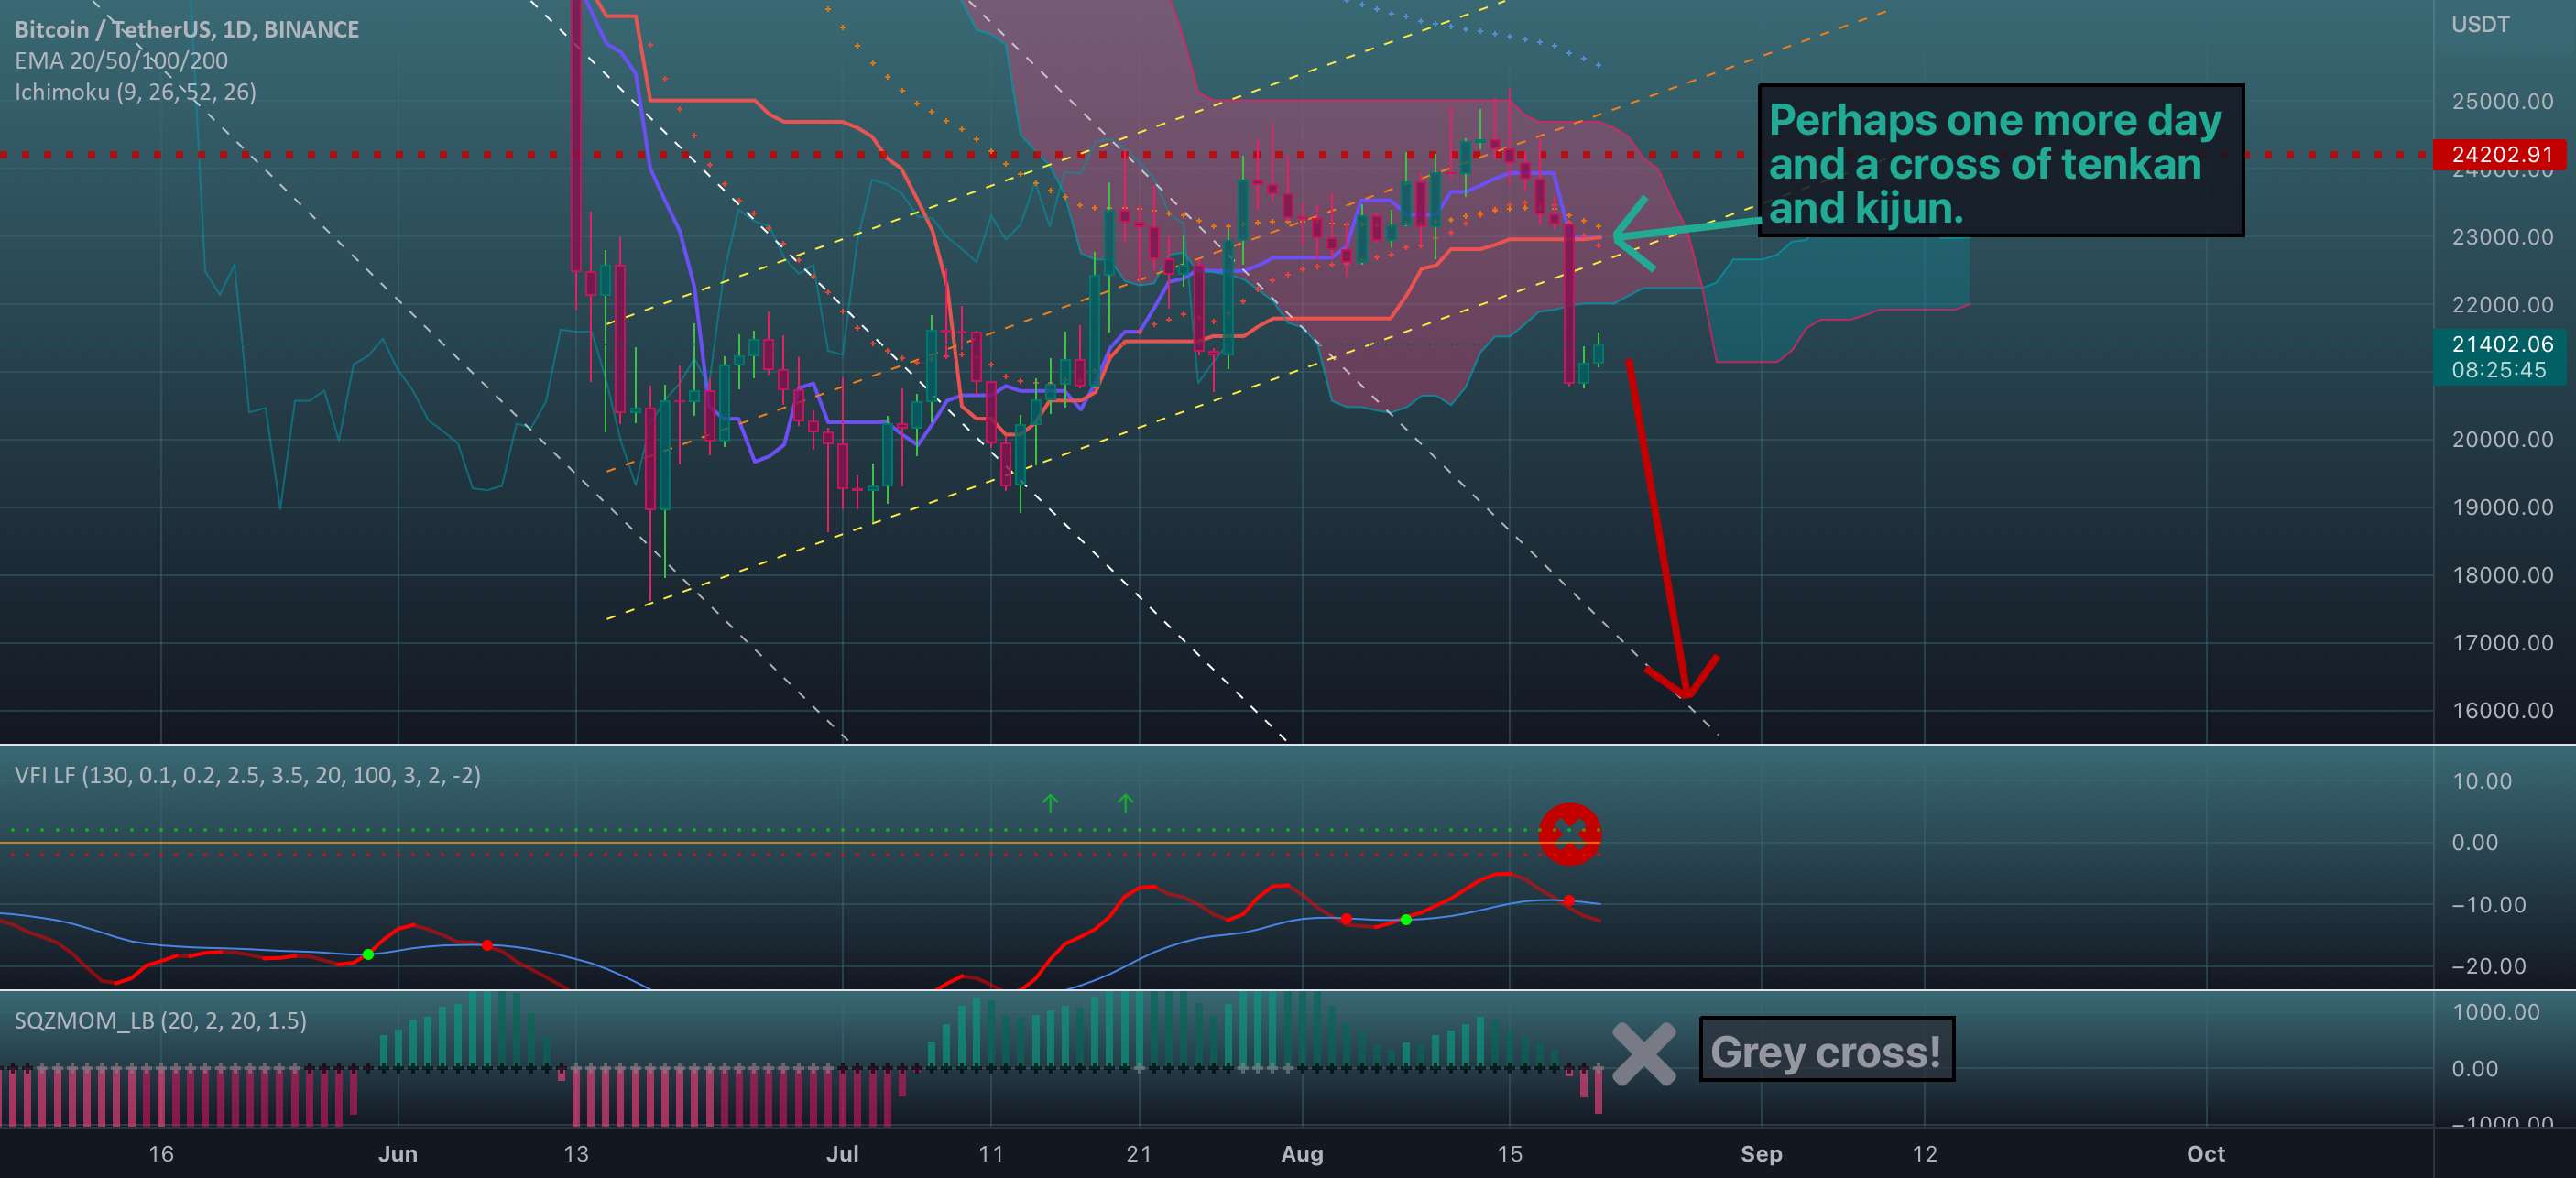Screen dimensions: 2576x1178
Task: Click the date 12 on the time axis
Action: 1925,1154
